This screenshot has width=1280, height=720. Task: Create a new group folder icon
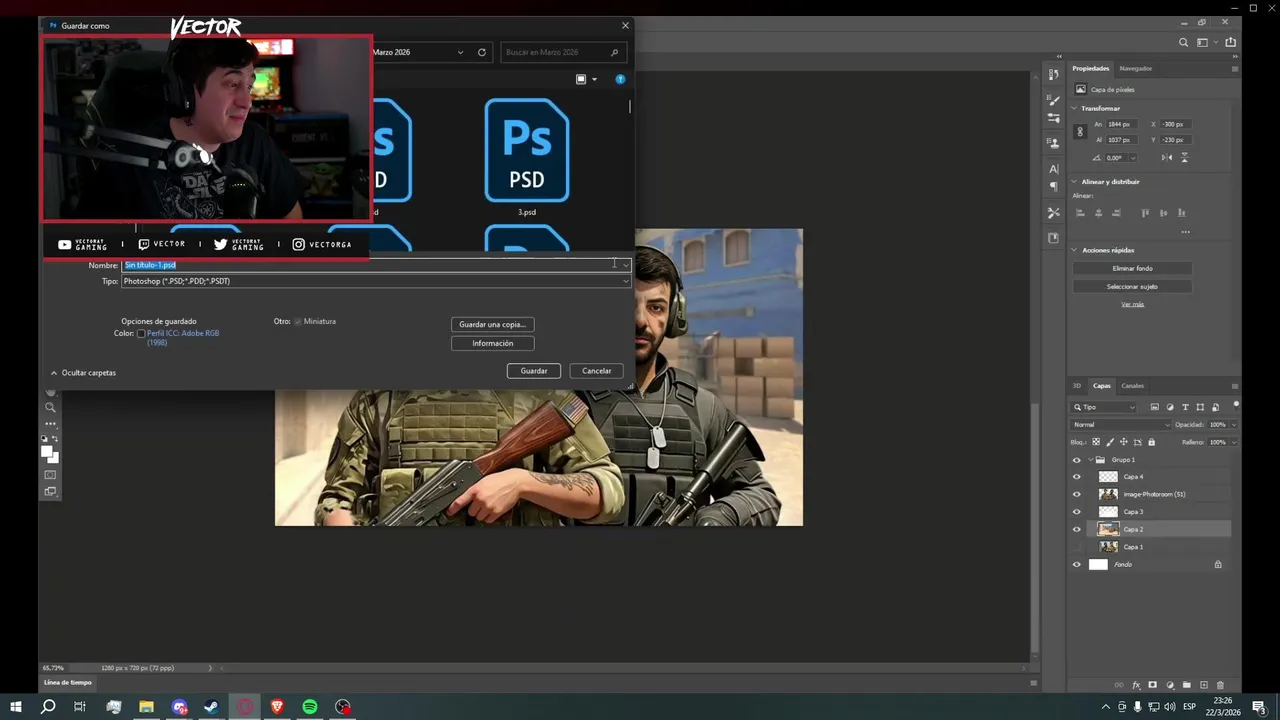1187,685
